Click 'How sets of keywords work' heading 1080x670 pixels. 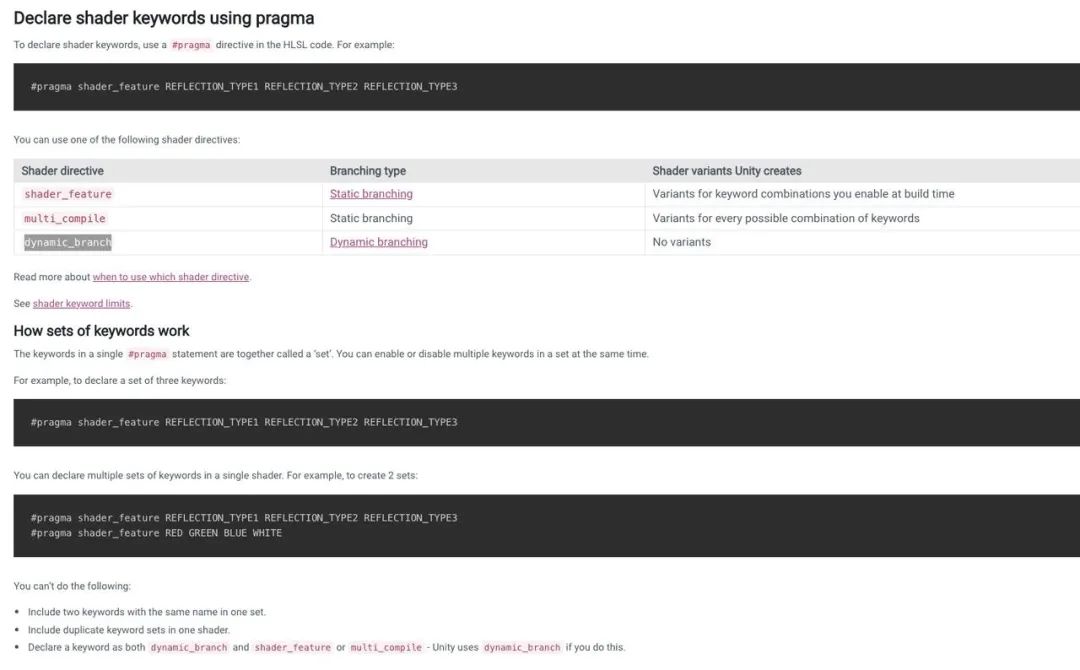pyautogui.click(x=101, y=331)
